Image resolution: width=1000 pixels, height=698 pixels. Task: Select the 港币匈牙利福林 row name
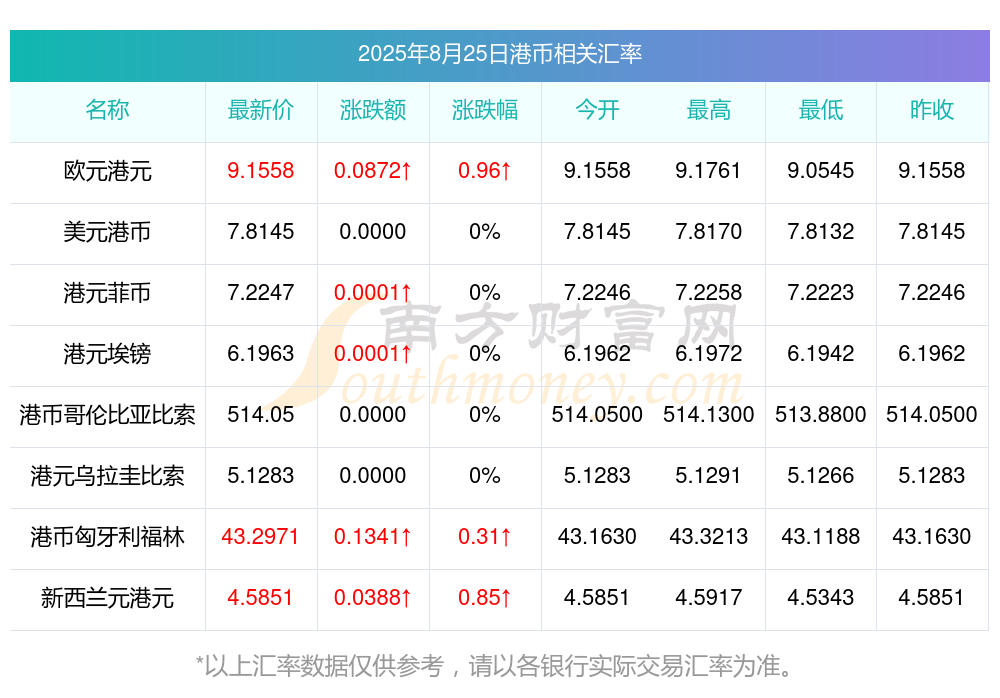tap(107, 537)
